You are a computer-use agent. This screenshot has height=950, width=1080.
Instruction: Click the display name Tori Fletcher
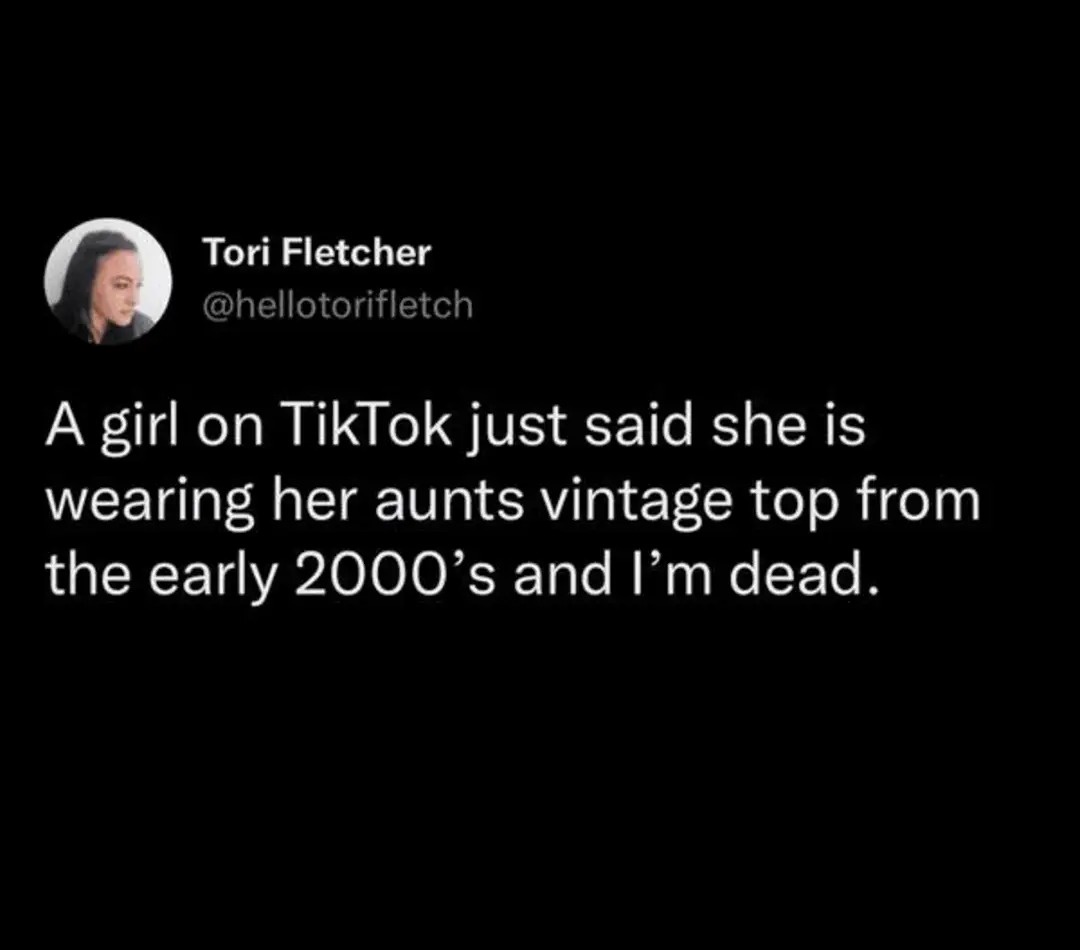coord(317,252)
